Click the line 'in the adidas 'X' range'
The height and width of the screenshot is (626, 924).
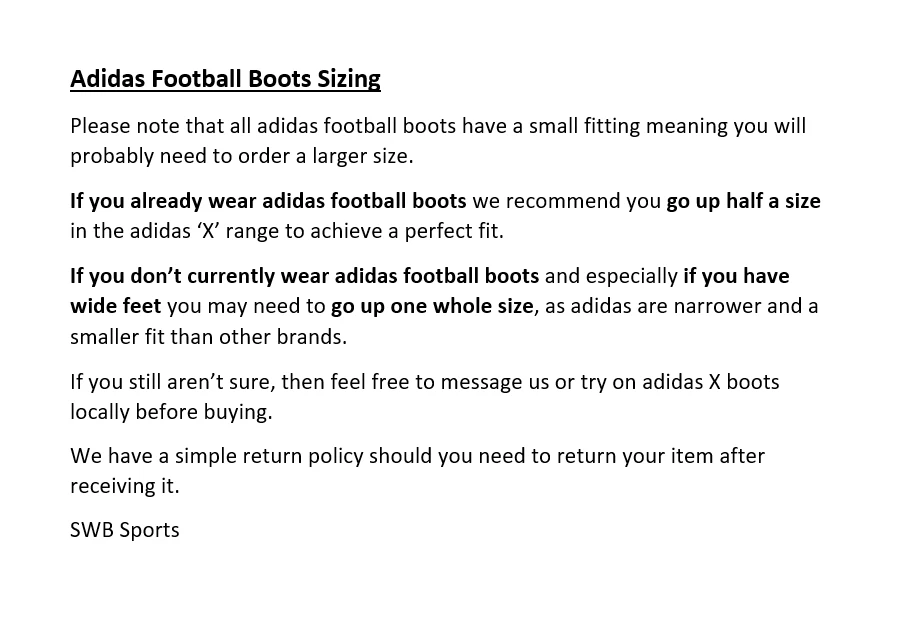click(287, 231)
